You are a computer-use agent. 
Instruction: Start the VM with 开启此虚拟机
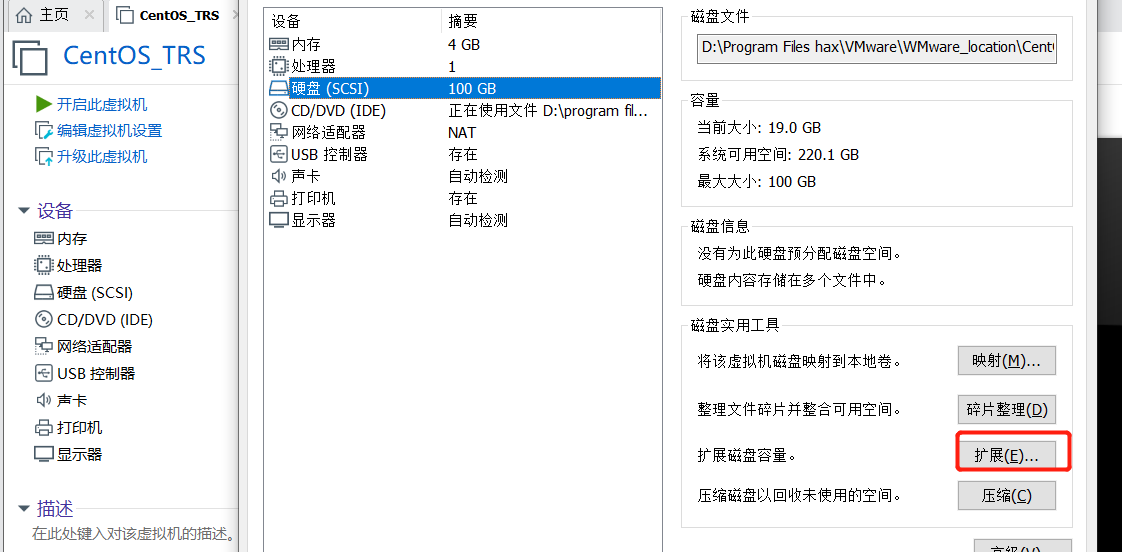[x=102, y=105]
